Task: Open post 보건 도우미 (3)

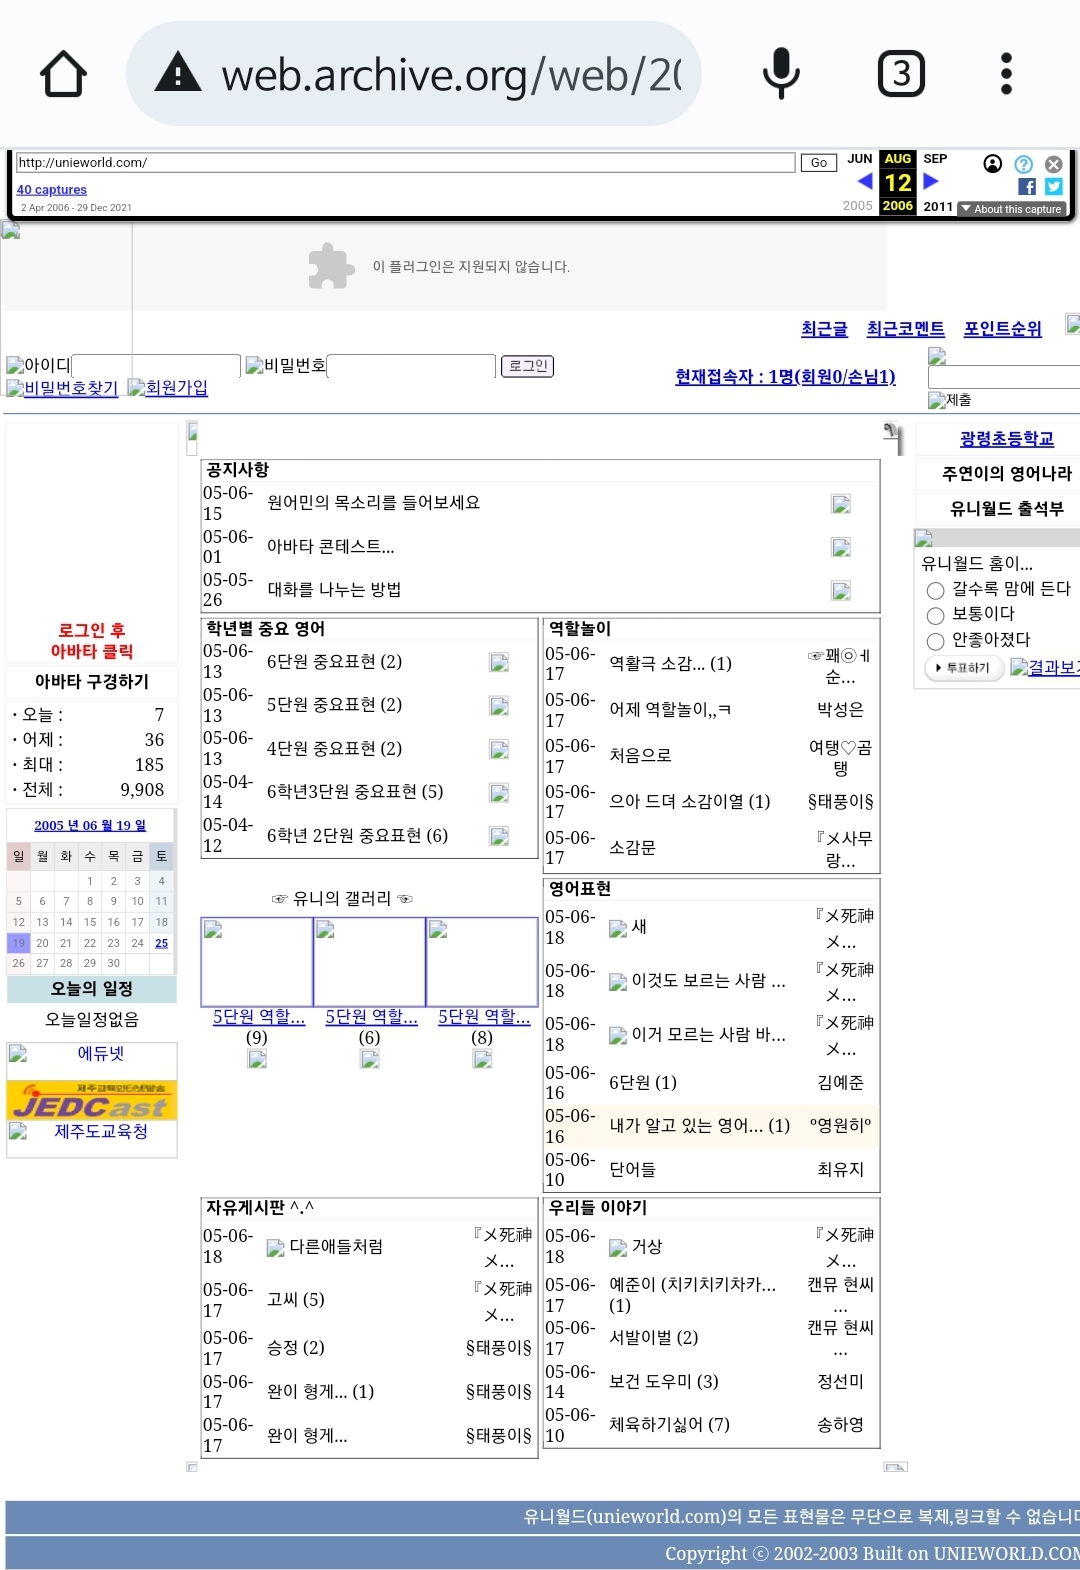Action: click(663, 1381)
